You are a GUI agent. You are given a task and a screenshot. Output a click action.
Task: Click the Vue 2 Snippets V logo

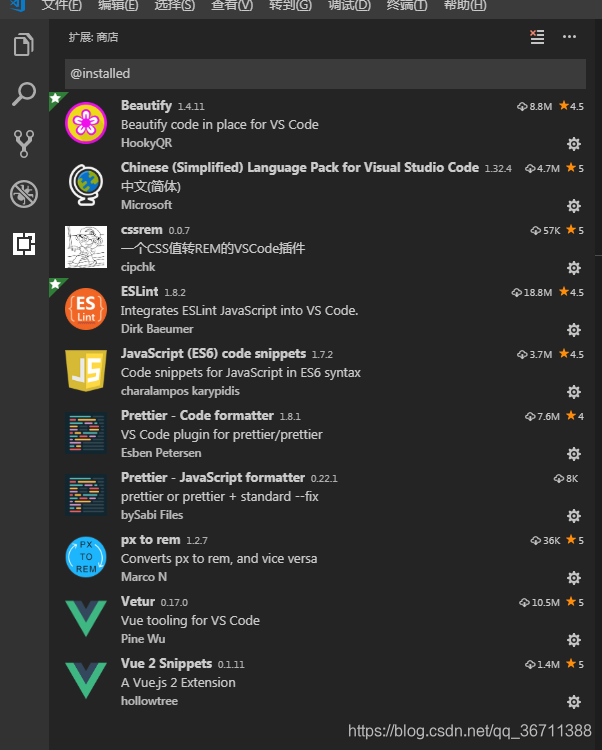coord(86,681)
